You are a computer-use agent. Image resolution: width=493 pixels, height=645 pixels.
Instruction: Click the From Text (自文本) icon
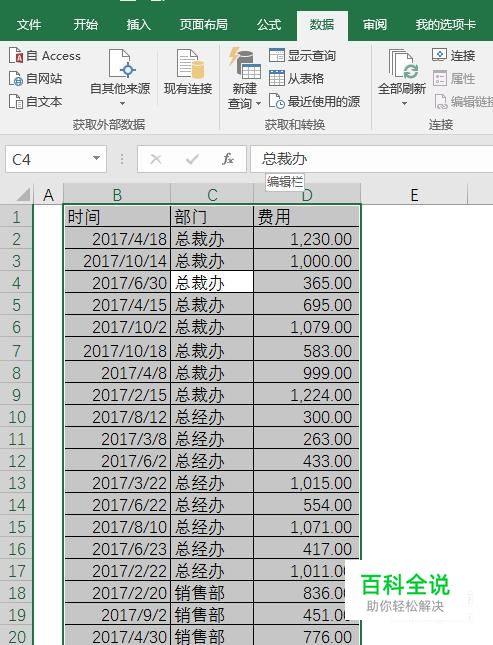16,101
